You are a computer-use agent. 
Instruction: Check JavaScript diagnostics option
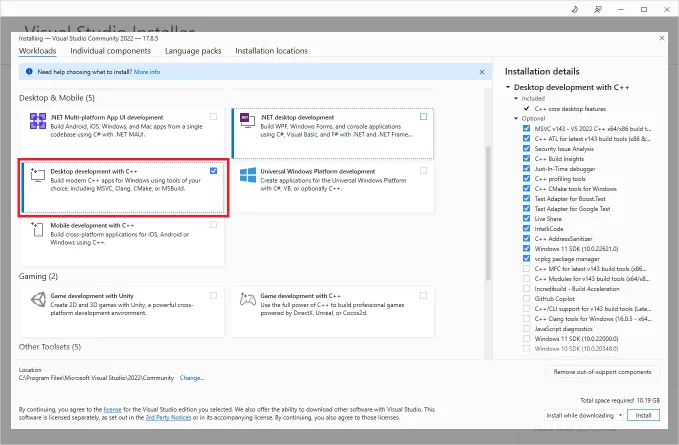click(526, 329)
